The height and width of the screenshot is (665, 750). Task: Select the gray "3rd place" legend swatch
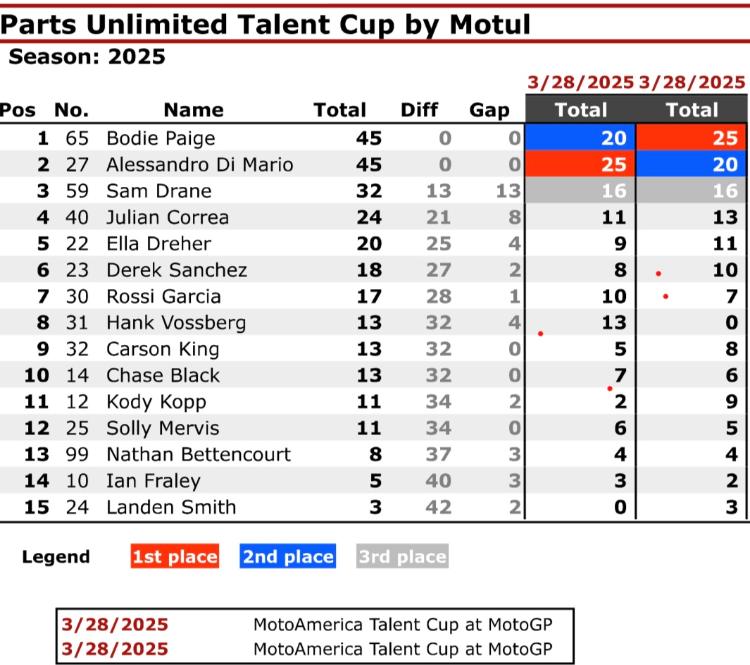[401, 557]
